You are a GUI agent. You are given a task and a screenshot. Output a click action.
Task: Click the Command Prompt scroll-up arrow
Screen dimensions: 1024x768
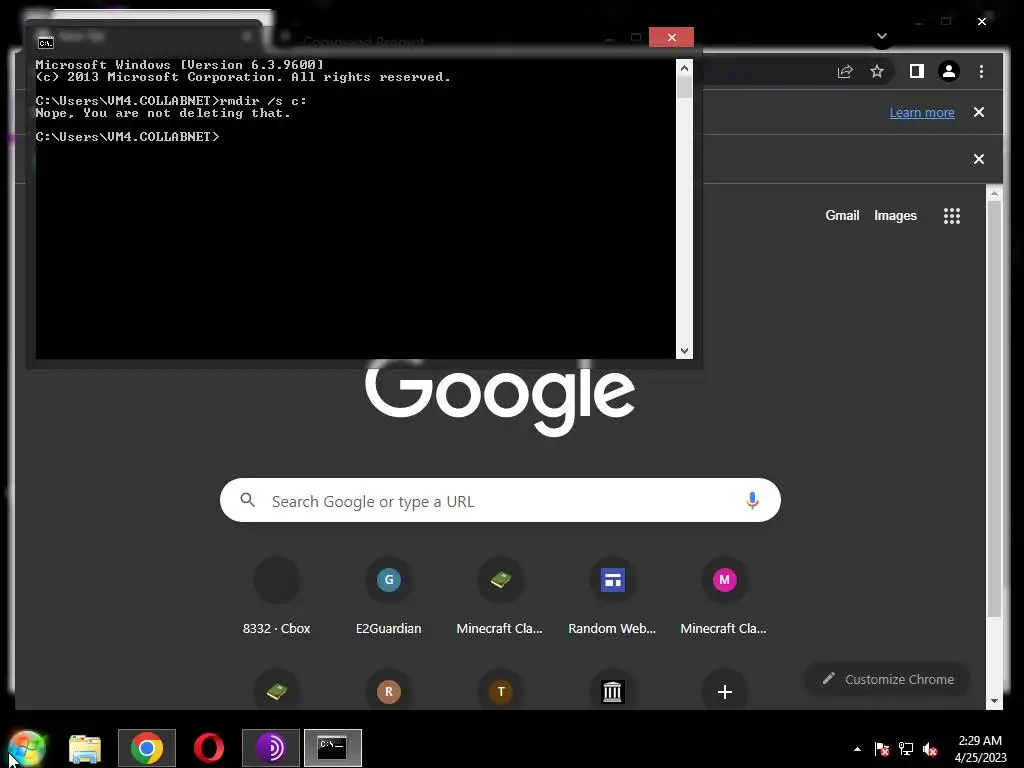684,68
